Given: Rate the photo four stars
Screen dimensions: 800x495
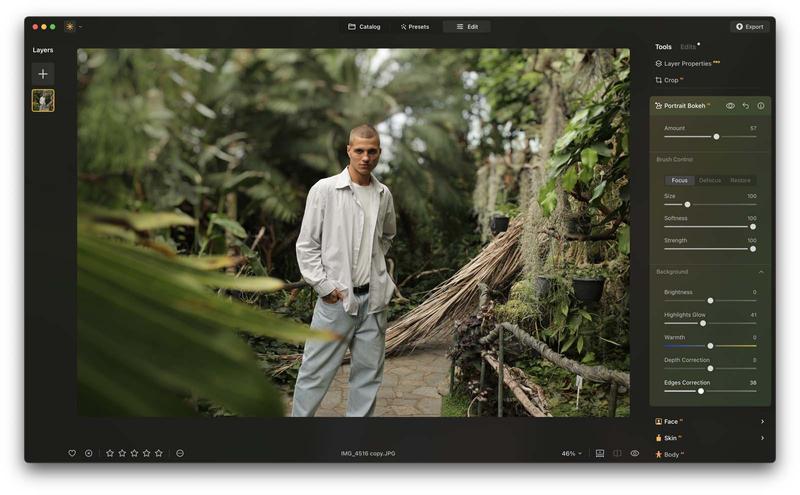Looking at the screenshot, I should 146,453.
